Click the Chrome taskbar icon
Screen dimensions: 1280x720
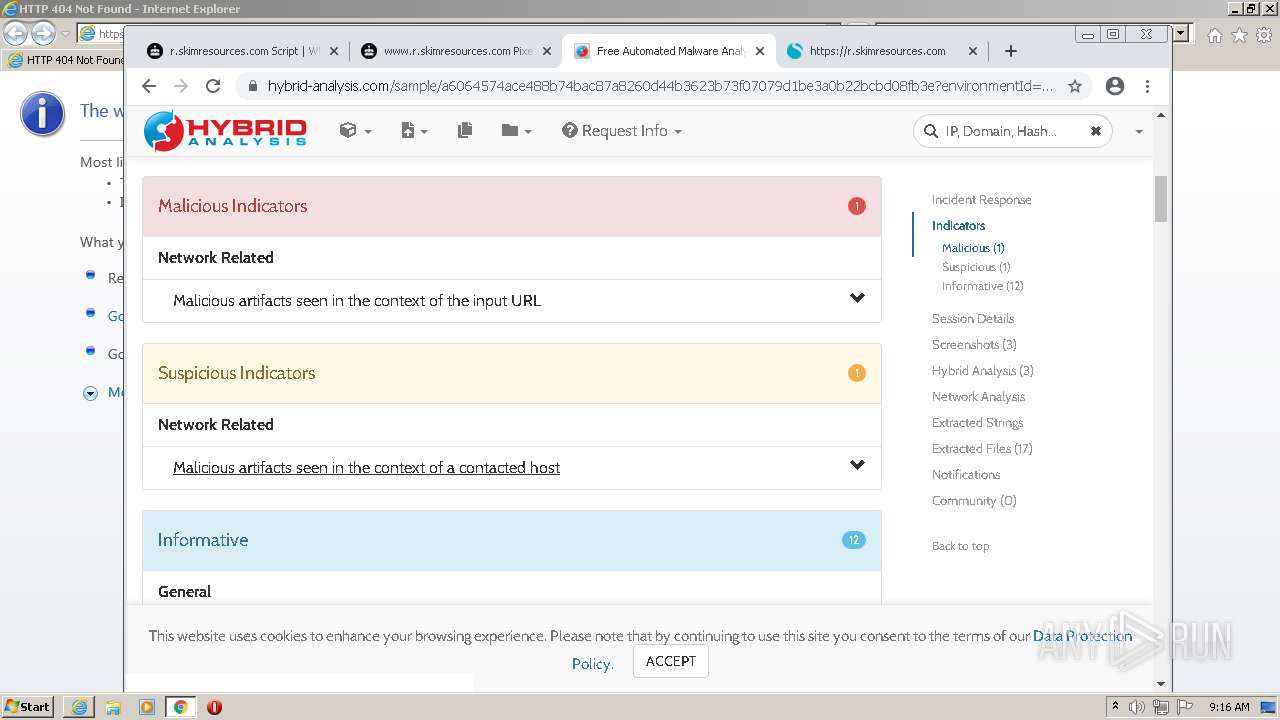(180, 707)
